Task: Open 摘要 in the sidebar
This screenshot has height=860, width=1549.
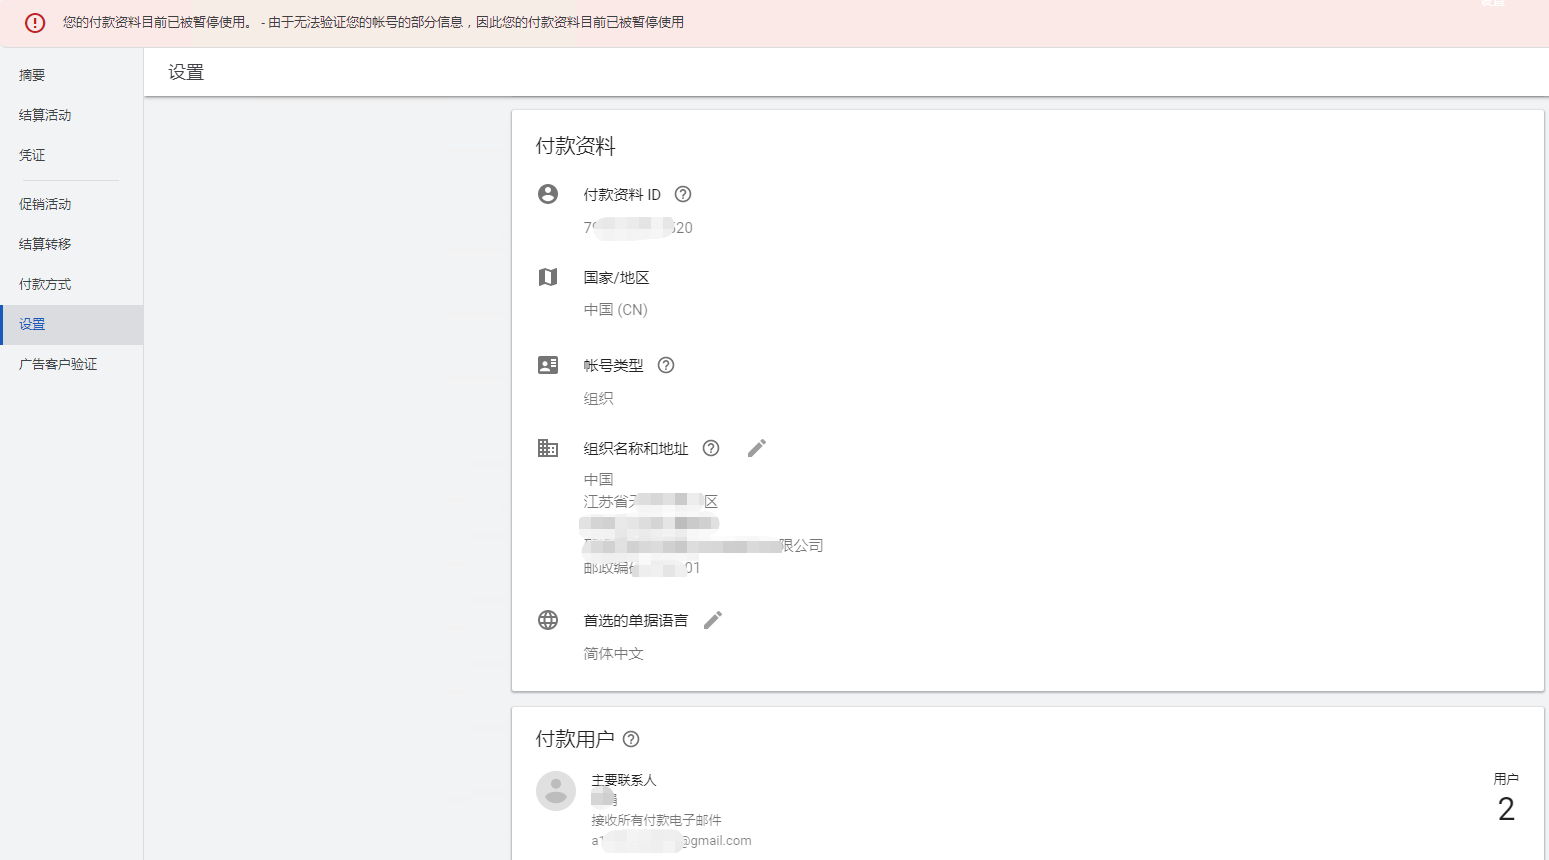Action: (x=72, y=75)
